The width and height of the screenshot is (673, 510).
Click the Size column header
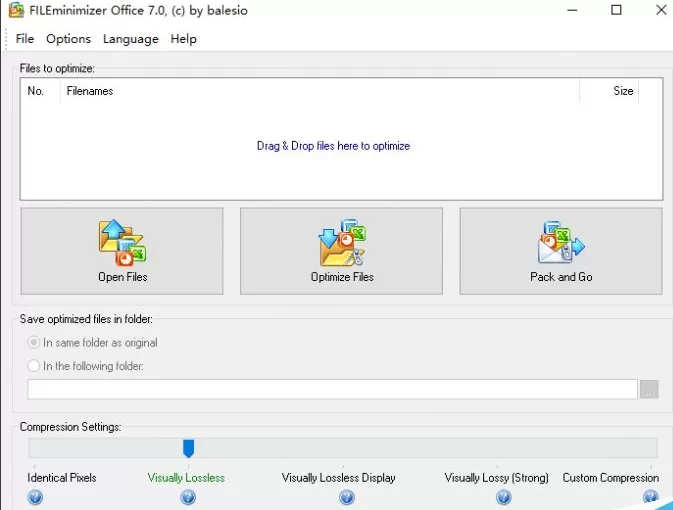point(609,91)
